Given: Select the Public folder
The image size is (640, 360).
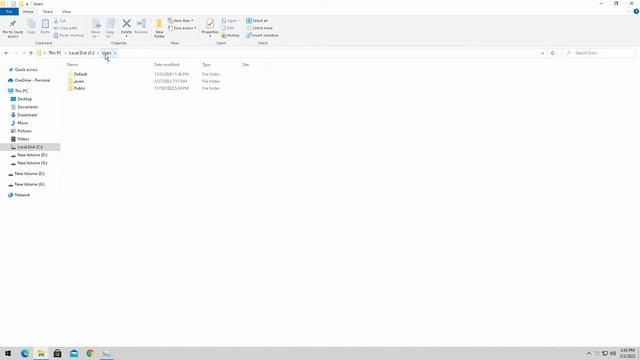Looking at the screenshot, I should click(x=80, y=88).
